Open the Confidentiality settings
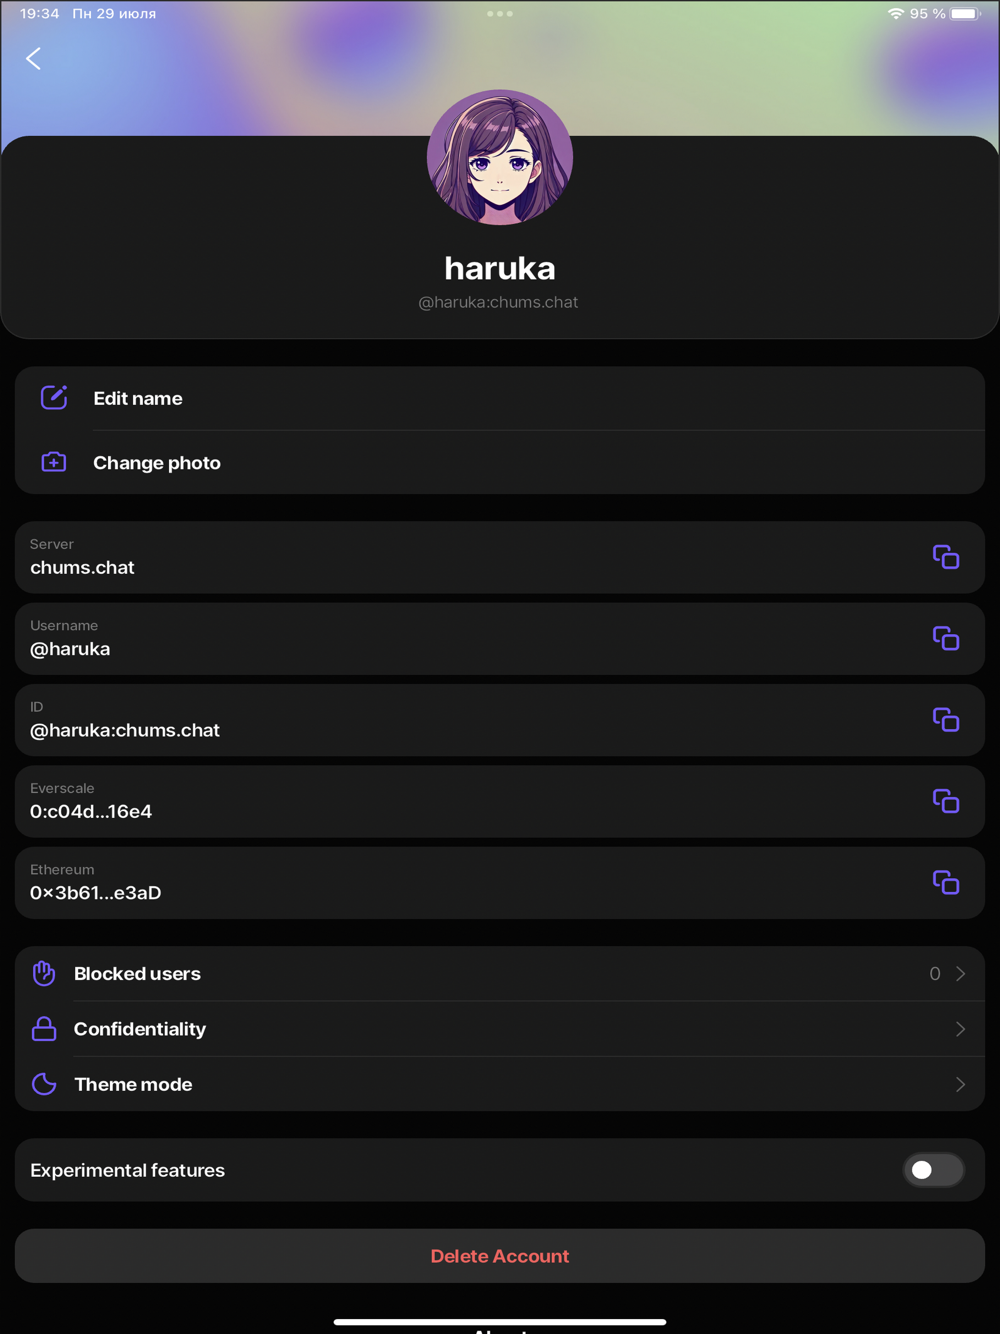This screenshot has height=1334, width=1000. click(x=140, y=1029)
